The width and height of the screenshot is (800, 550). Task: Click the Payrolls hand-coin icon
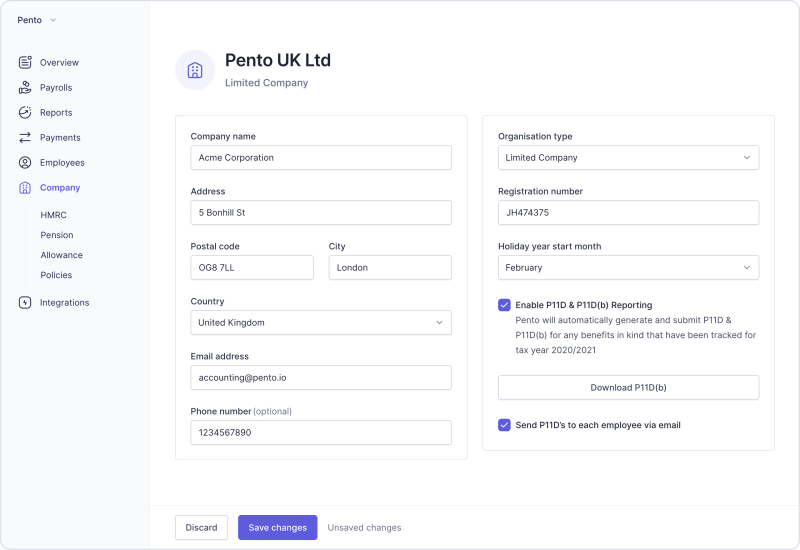(x=25, y=87)
